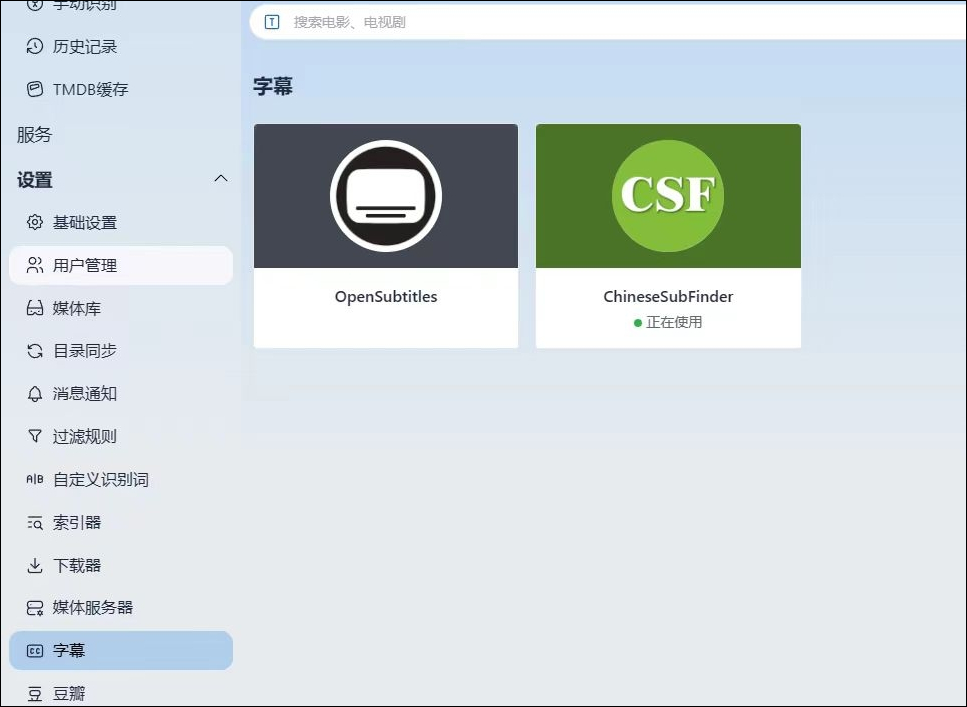Click the basic settings gear icon
Image resolution: width=967 pixels, height=707 pixels.
click(x=34, y=223)
